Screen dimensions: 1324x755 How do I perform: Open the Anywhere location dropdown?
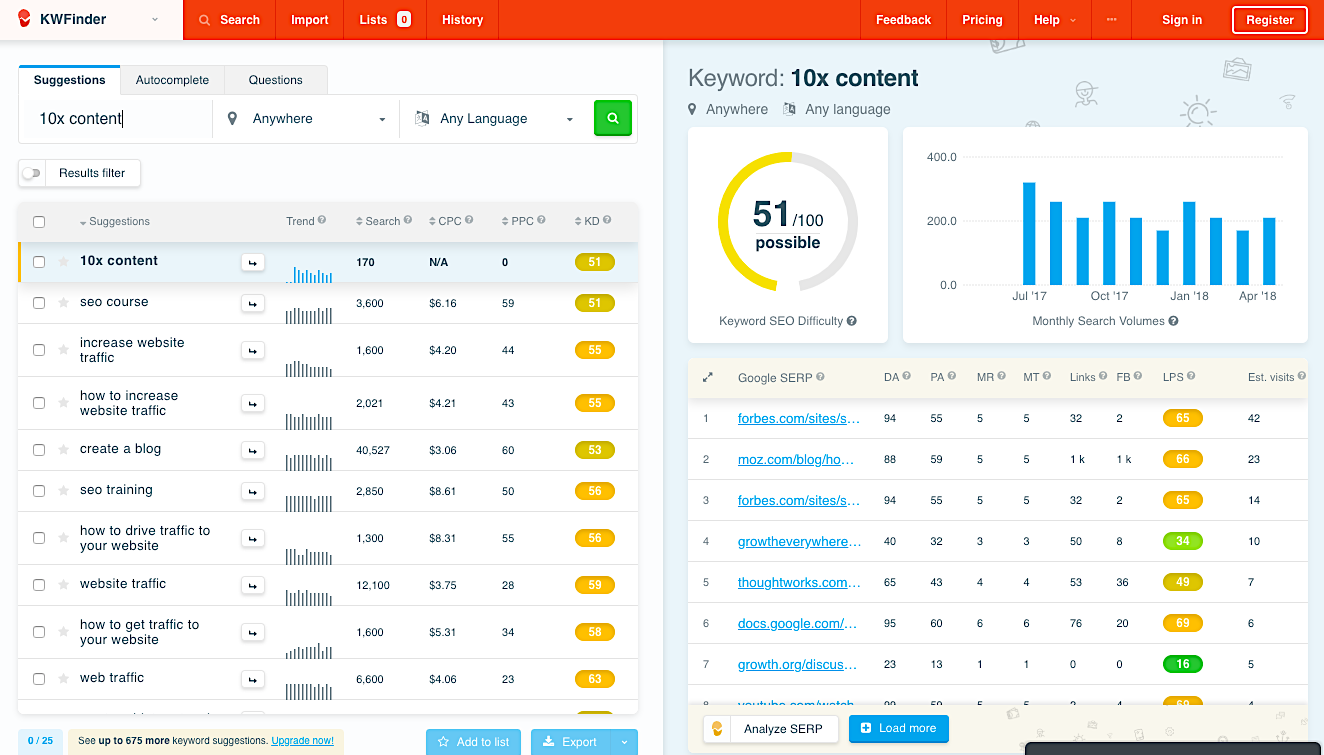click(x=306, y=118)
